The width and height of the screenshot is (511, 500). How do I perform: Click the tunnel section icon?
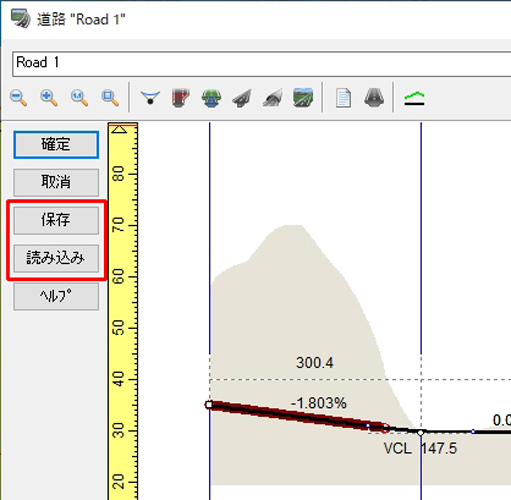point(272,98)
